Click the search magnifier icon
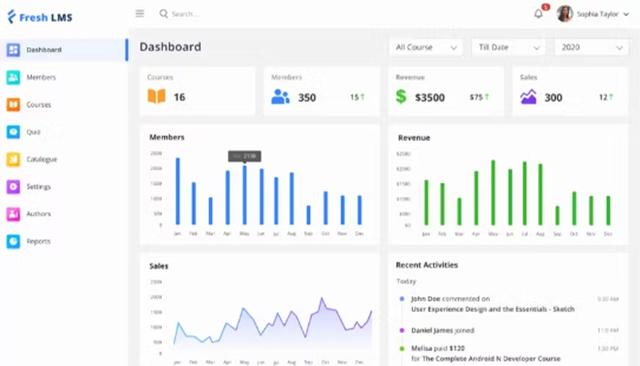 click(x=164, y=13)
